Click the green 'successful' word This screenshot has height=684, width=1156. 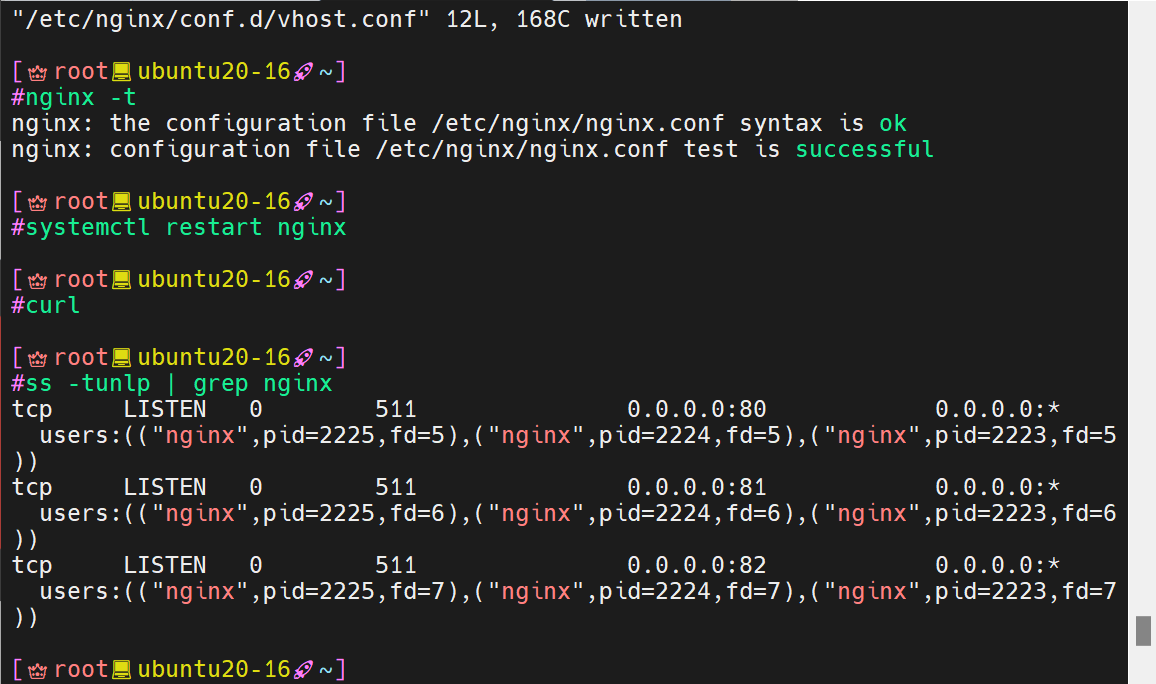[x=865, y=149]
